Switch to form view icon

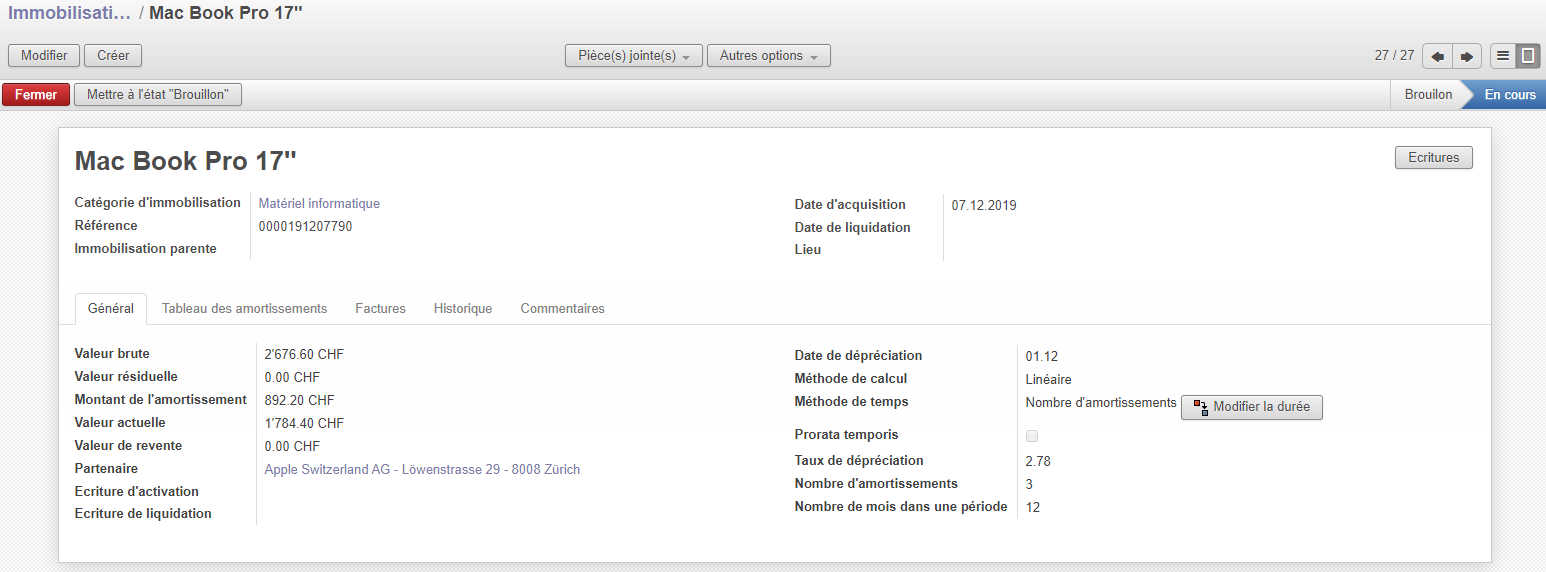click(x=1528, y=56)
